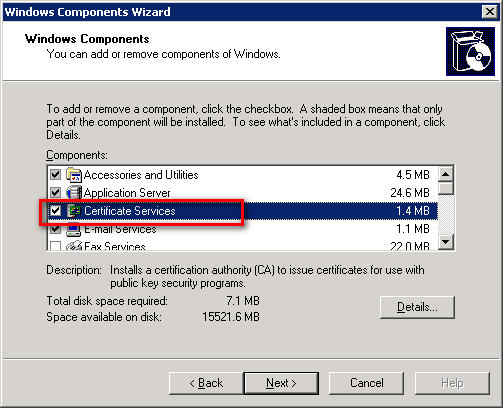Click the 24.6 MB size value
This screenshot has height=408, width=503.
point(410,193)
